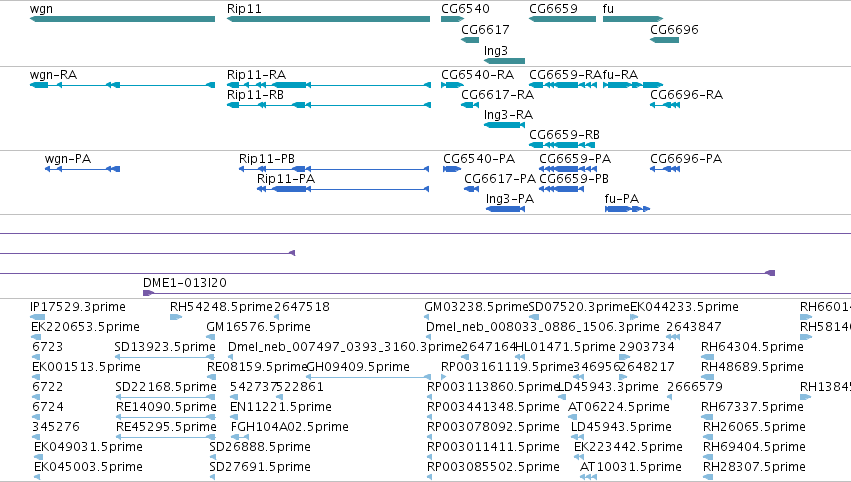Click the AT06224.5prime EST label

(619, 408)
